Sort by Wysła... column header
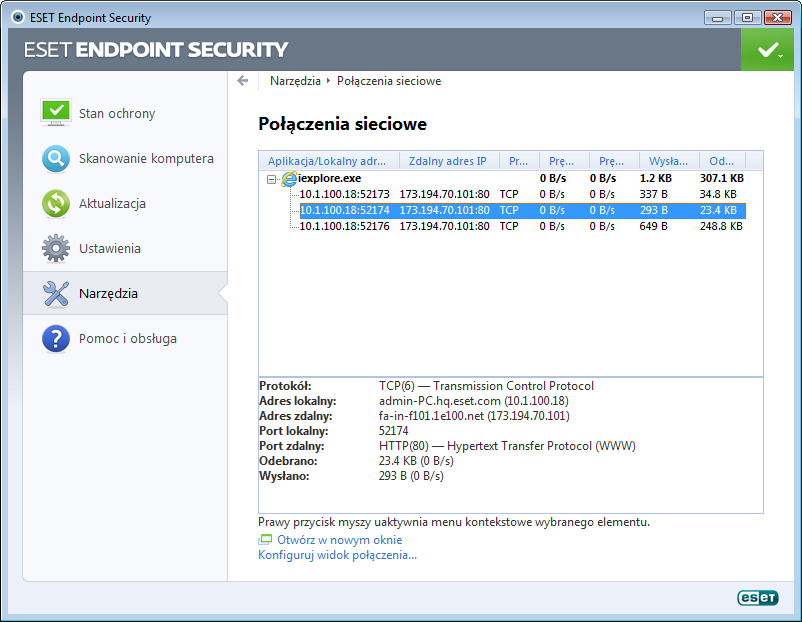802x622 pixels. (x=669, y=161)
